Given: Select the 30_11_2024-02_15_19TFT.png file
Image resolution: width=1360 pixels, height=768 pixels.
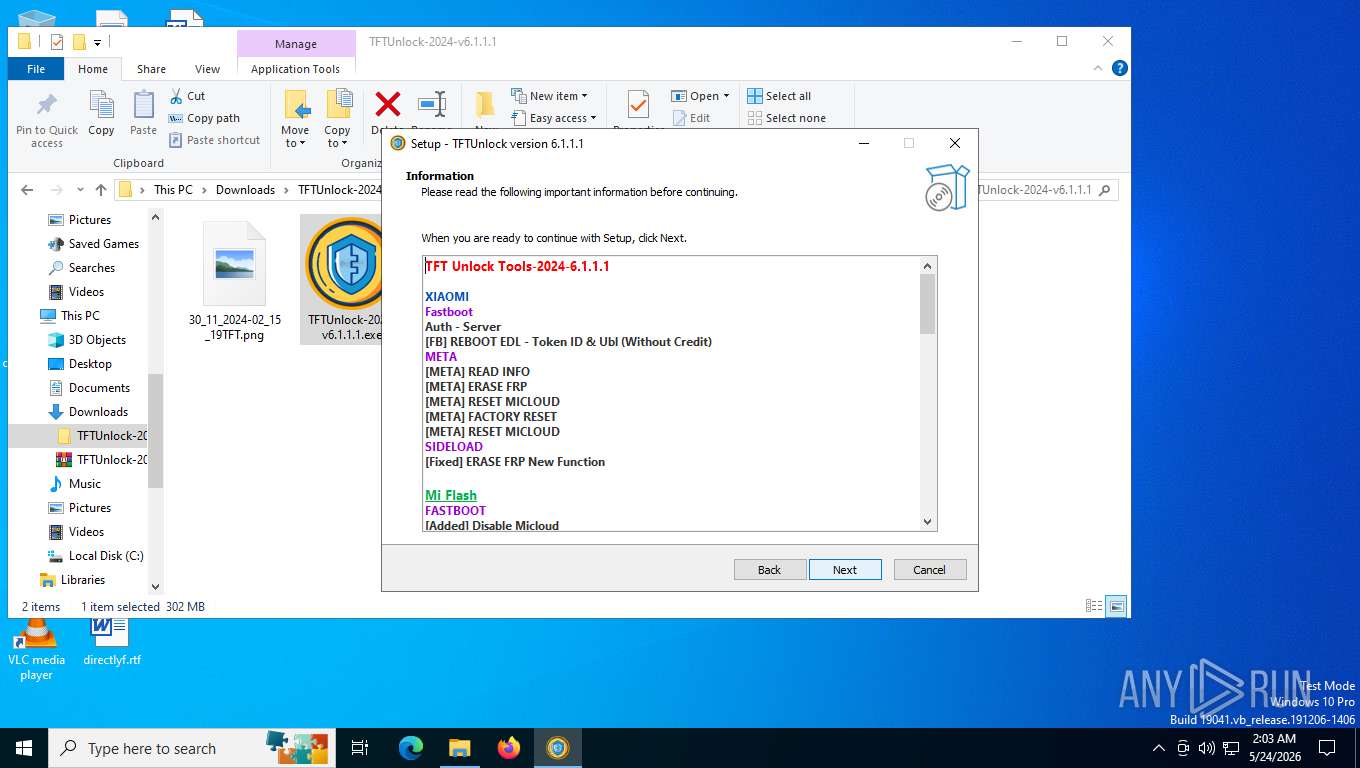Looking at the screenshot, I should pyautogui.click(x=235, y=280).
